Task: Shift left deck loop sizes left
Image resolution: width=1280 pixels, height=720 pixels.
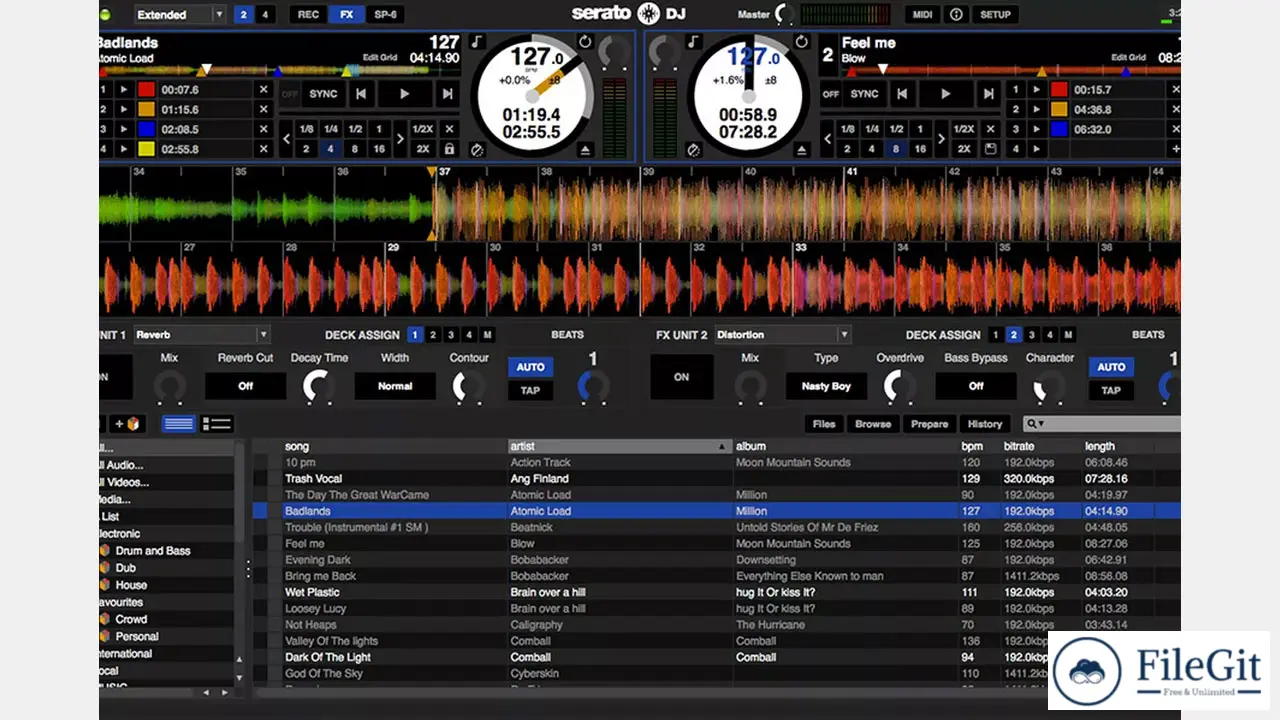Action: [285, 139]
